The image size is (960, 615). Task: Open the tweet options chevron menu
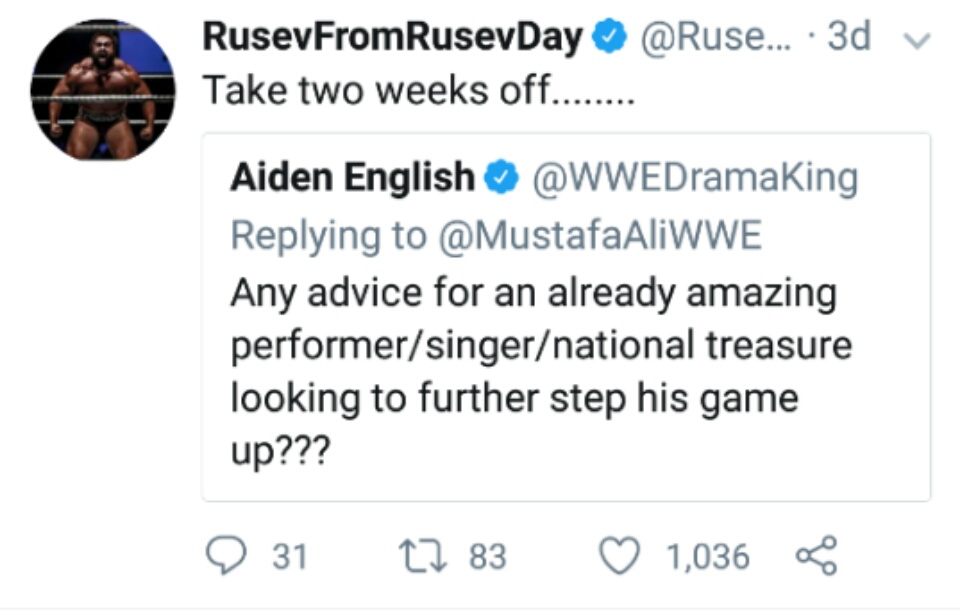[x=916, y=41]
